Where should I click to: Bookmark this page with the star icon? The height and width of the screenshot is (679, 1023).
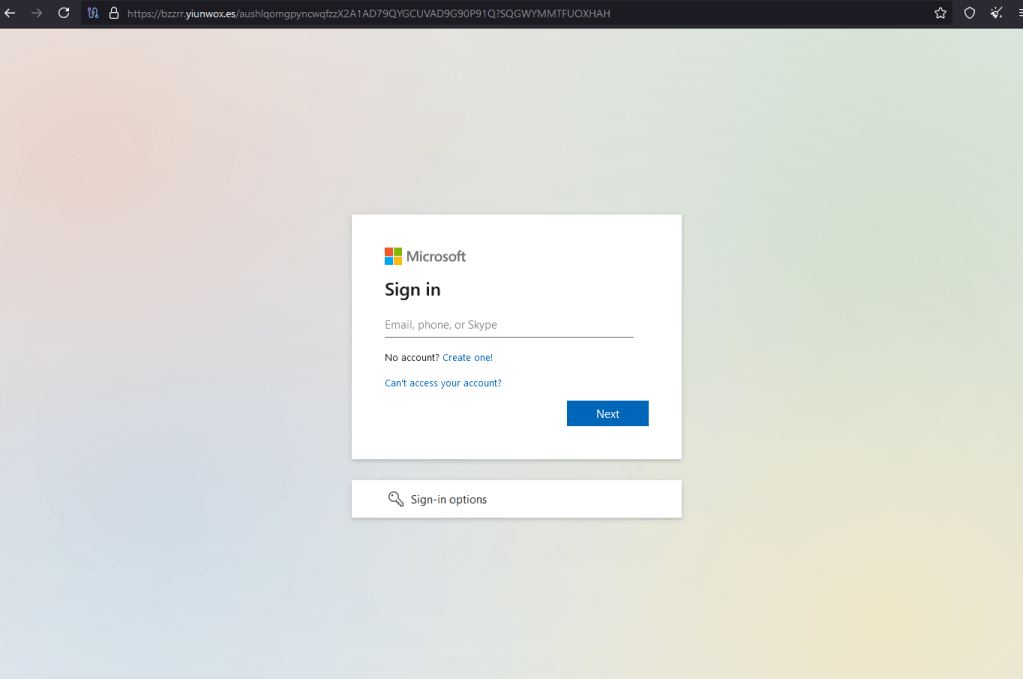coord(940,13)
